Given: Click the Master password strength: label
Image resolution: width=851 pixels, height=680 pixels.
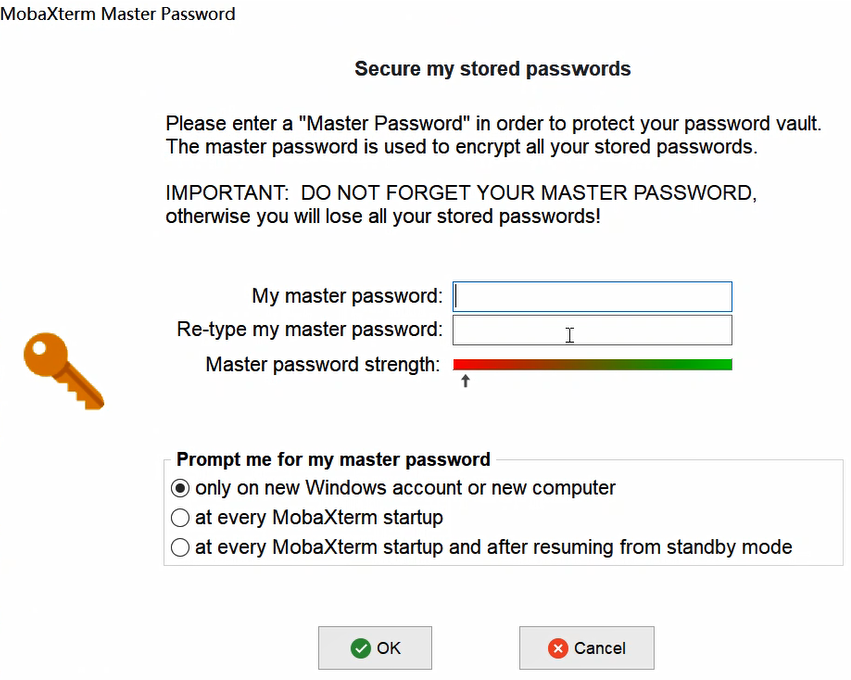Looking at the screenshot, I should tap(323, 364).
